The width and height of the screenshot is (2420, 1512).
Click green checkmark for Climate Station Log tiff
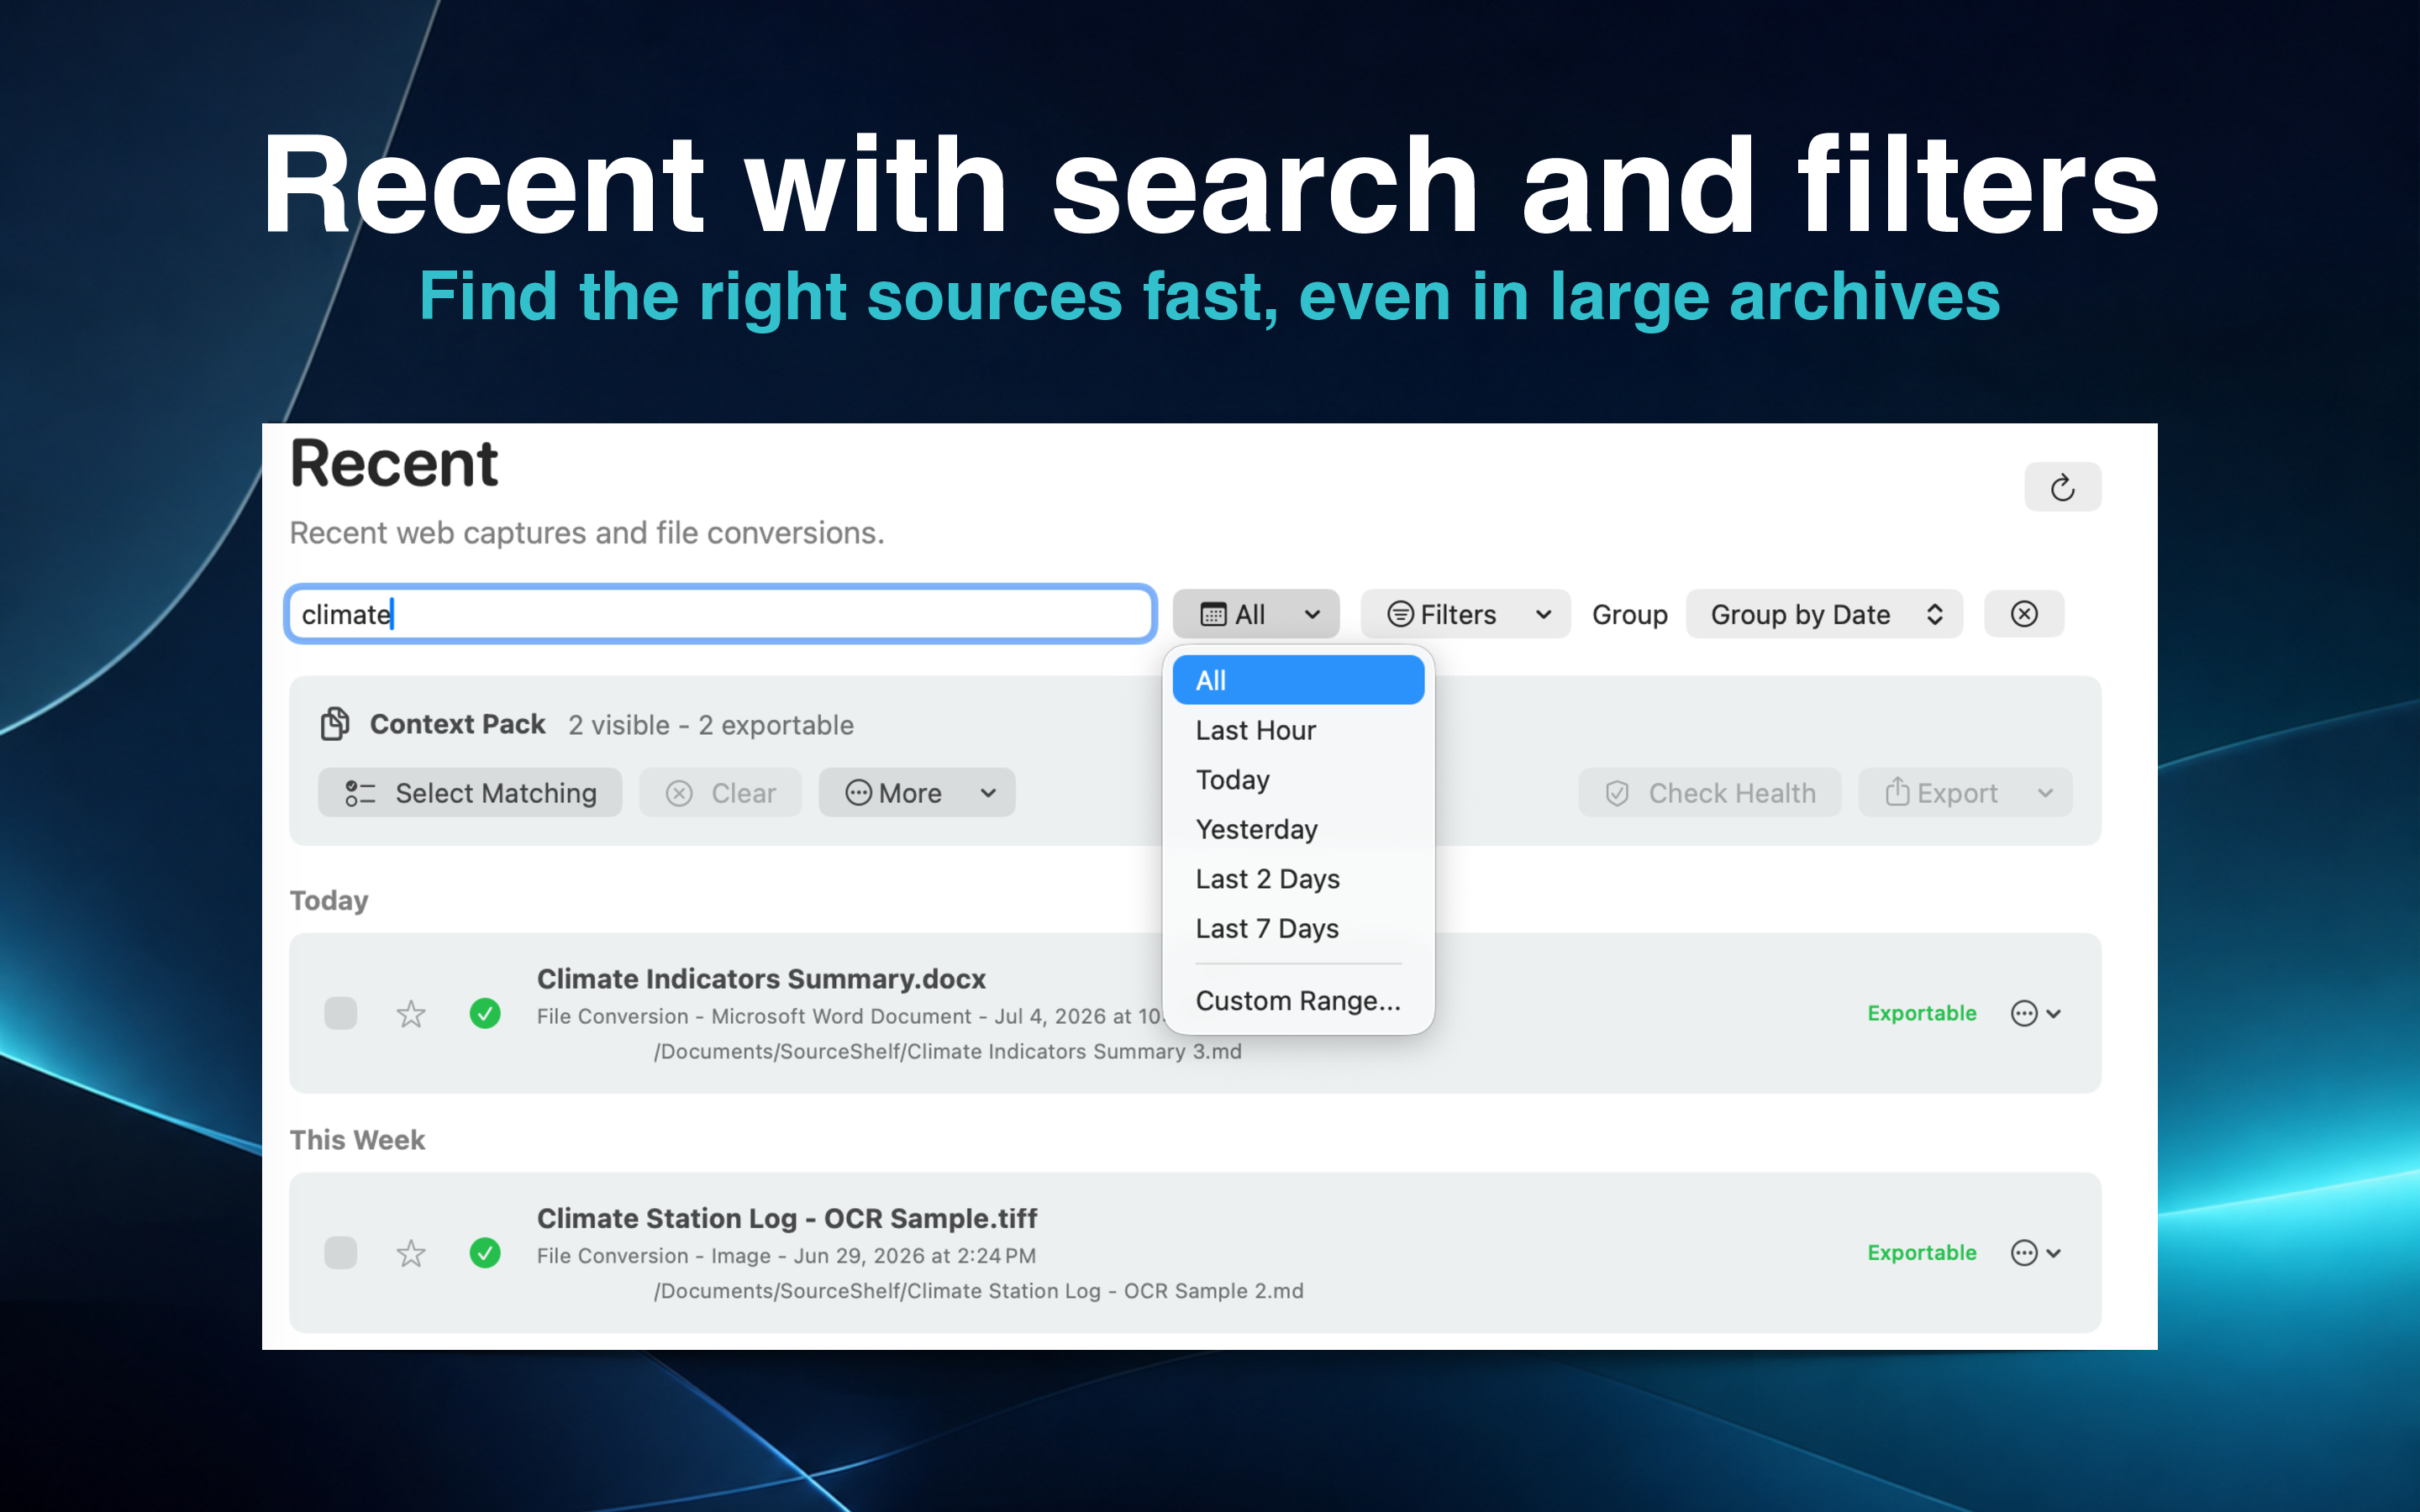pos(485,1252)
